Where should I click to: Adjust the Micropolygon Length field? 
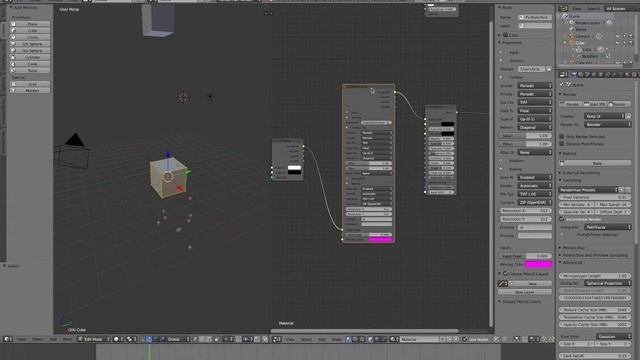pos(595,276)
